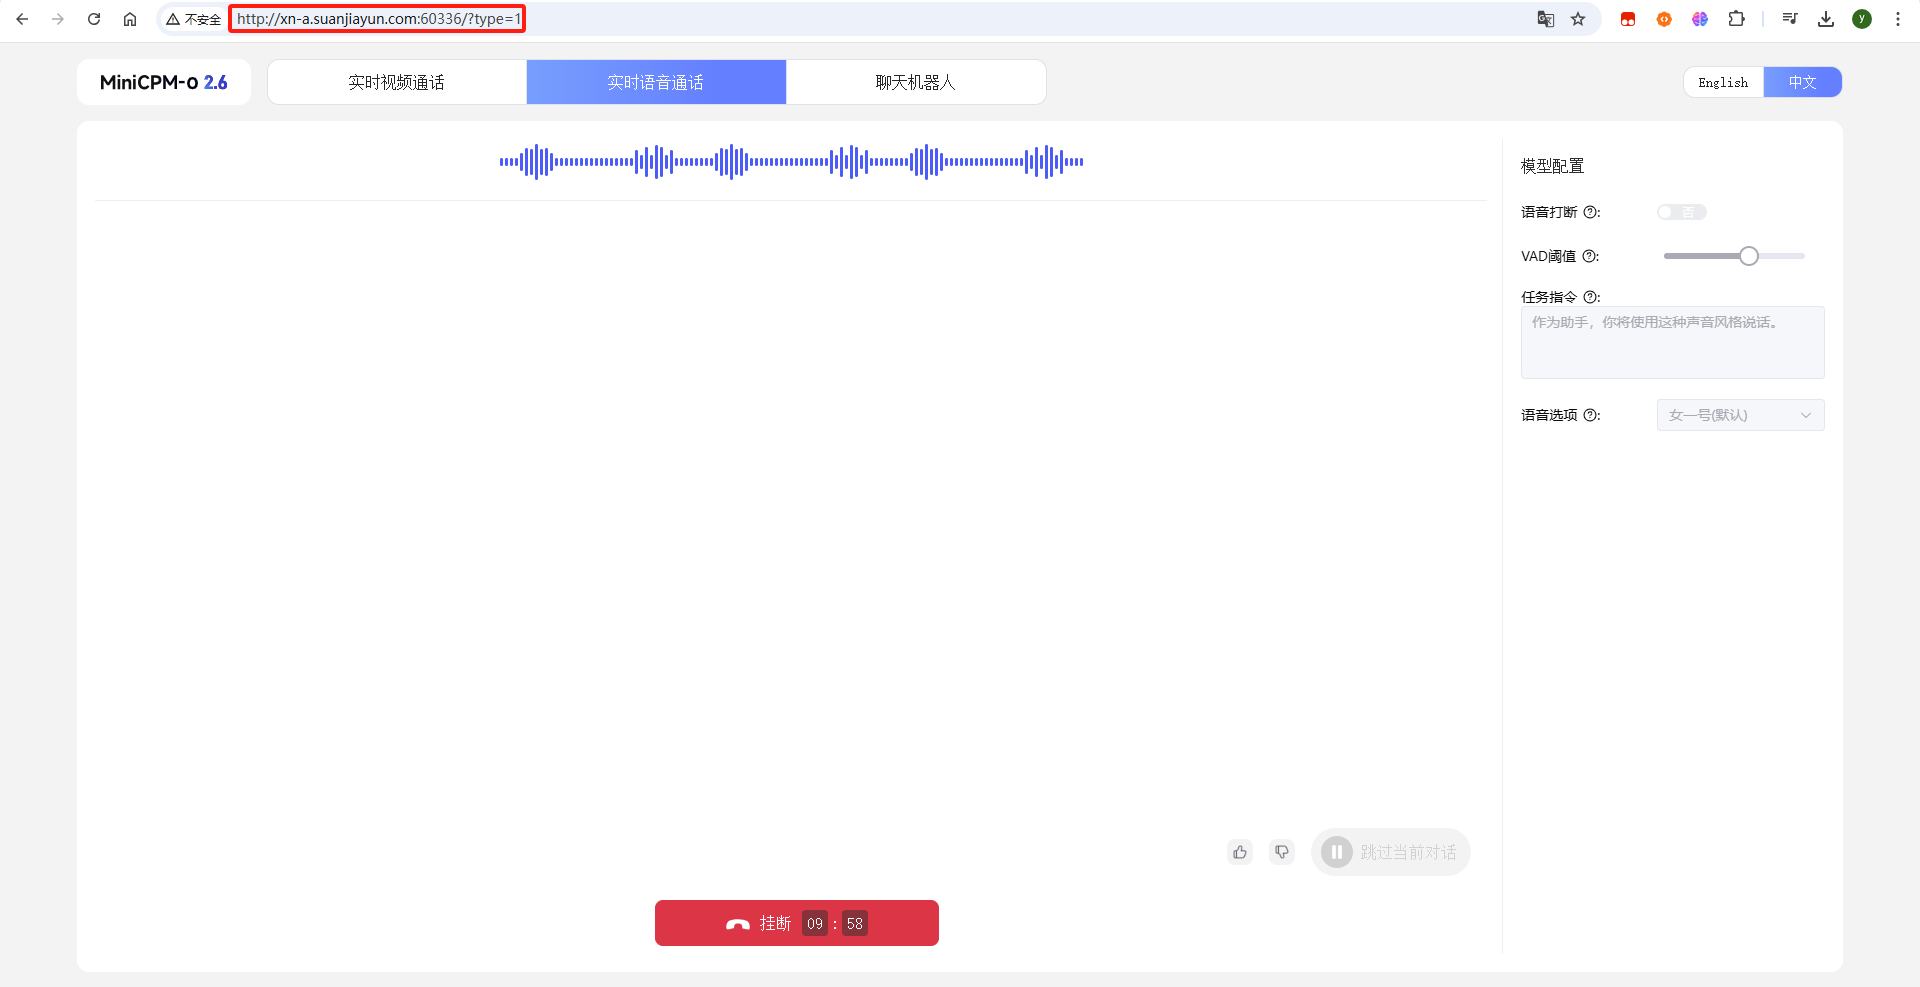
Task: Open the green profile avatar
Action: click(x=1862, y=19)
